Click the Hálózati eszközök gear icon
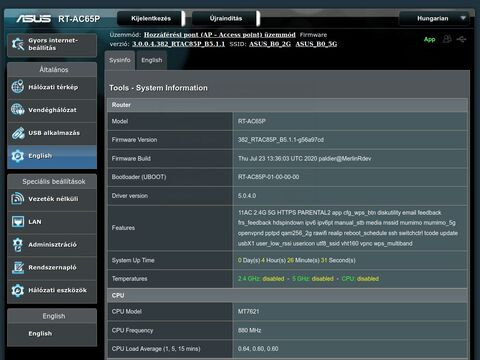This screenshot has height=360, width=480. pos(18,290)
